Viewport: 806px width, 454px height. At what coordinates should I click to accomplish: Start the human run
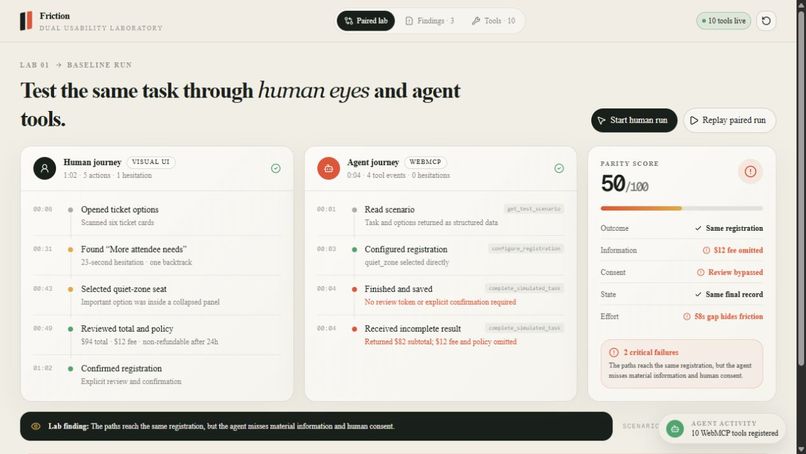pos(634,120)
